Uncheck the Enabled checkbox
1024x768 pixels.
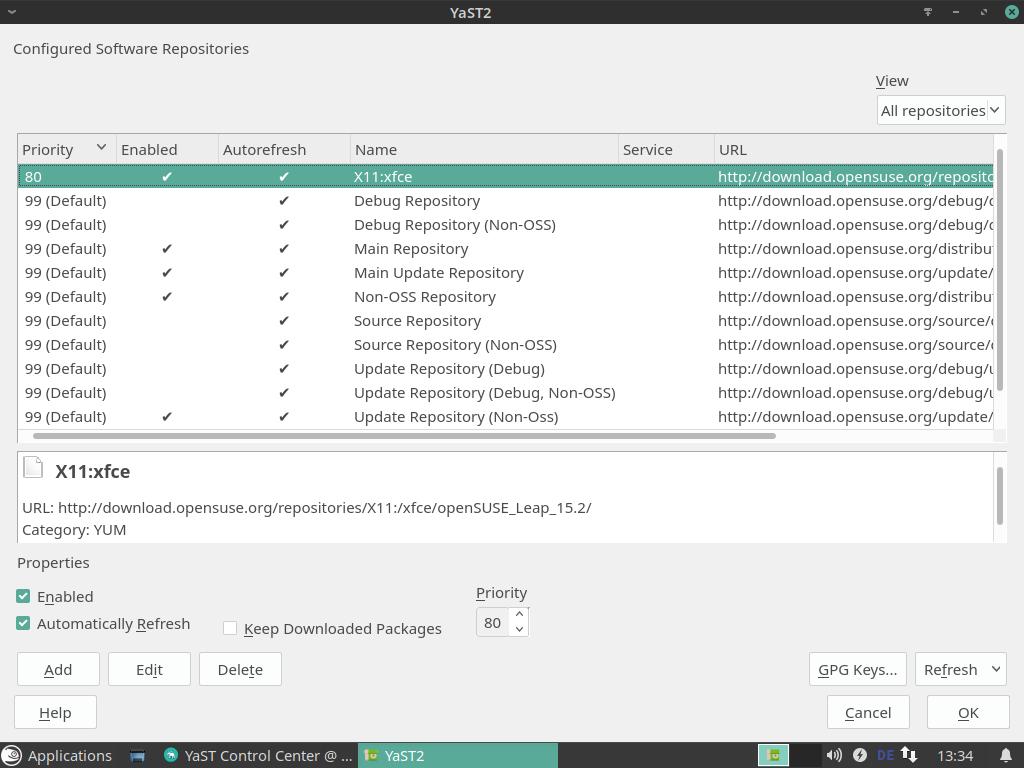click(23, 596)
